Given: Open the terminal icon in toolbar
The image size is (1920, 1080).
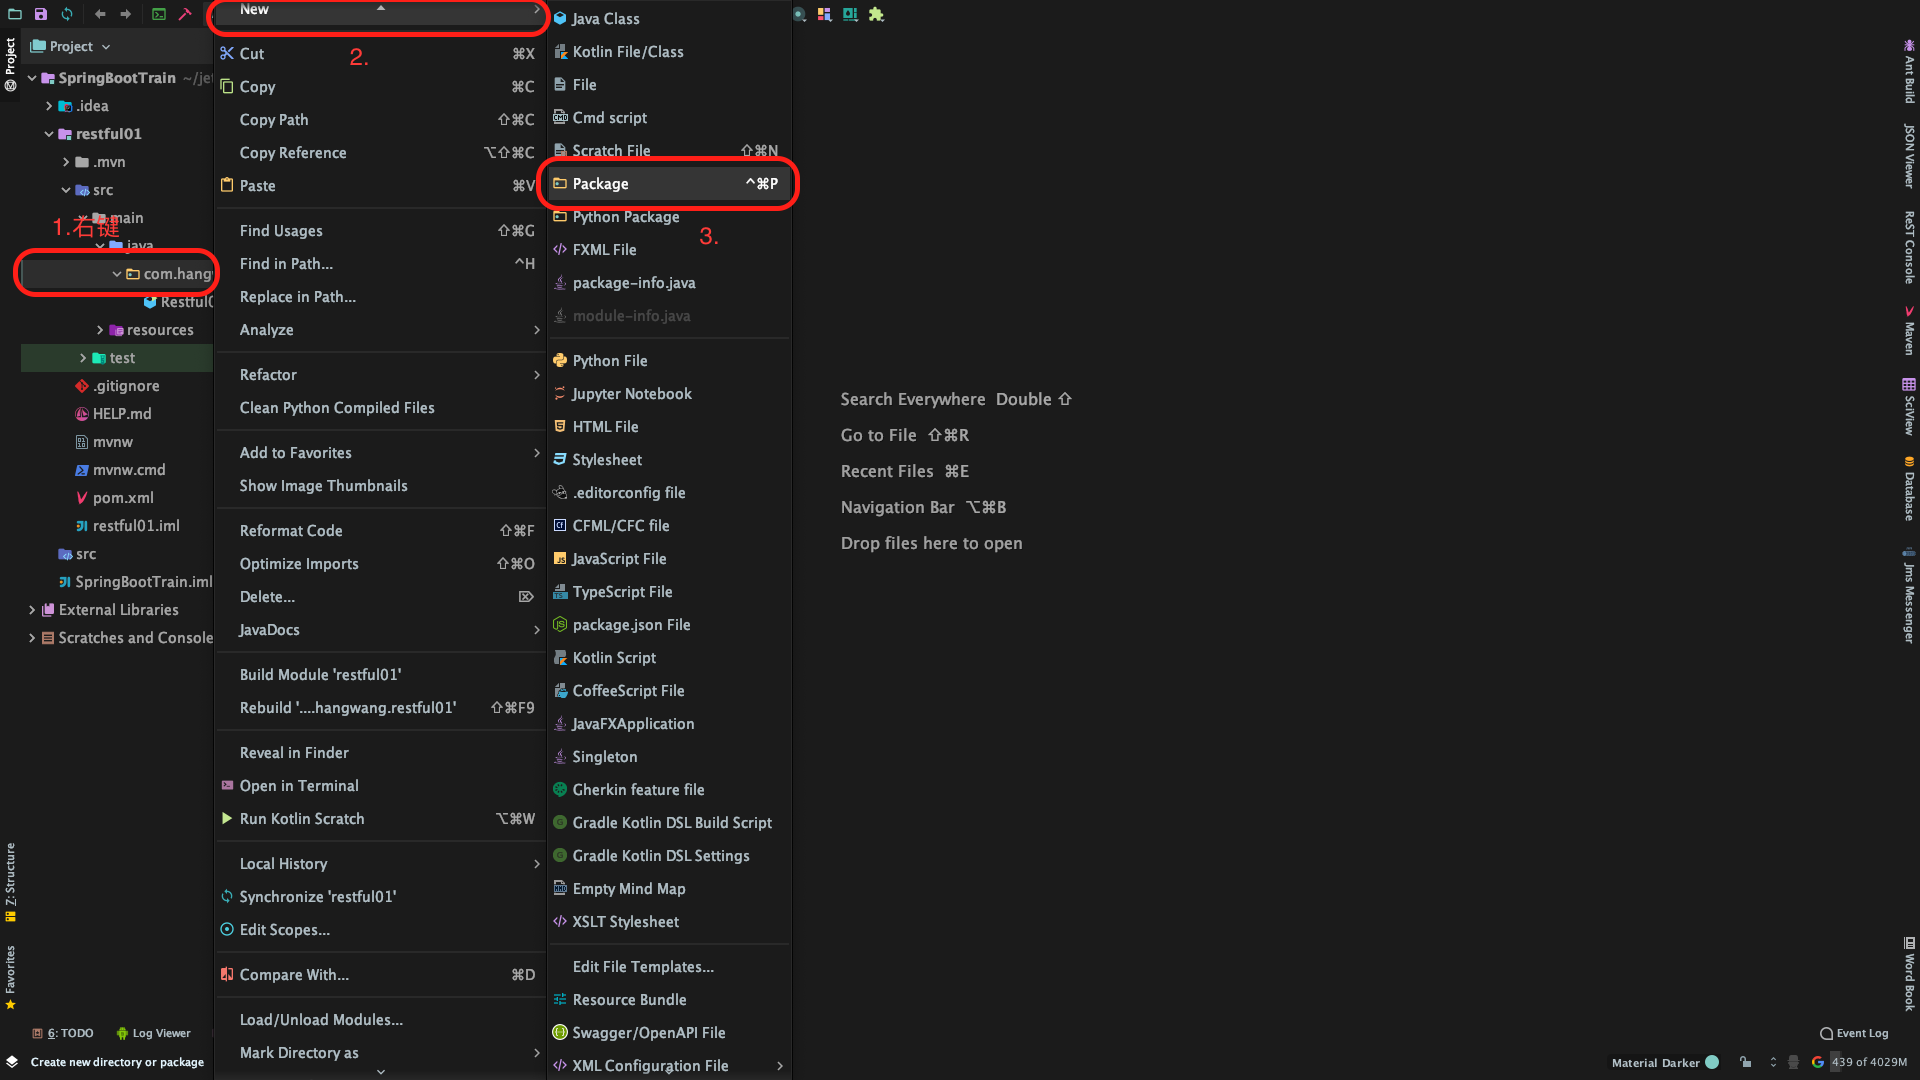Looking at the screenshot, I should tap(159, 14).
